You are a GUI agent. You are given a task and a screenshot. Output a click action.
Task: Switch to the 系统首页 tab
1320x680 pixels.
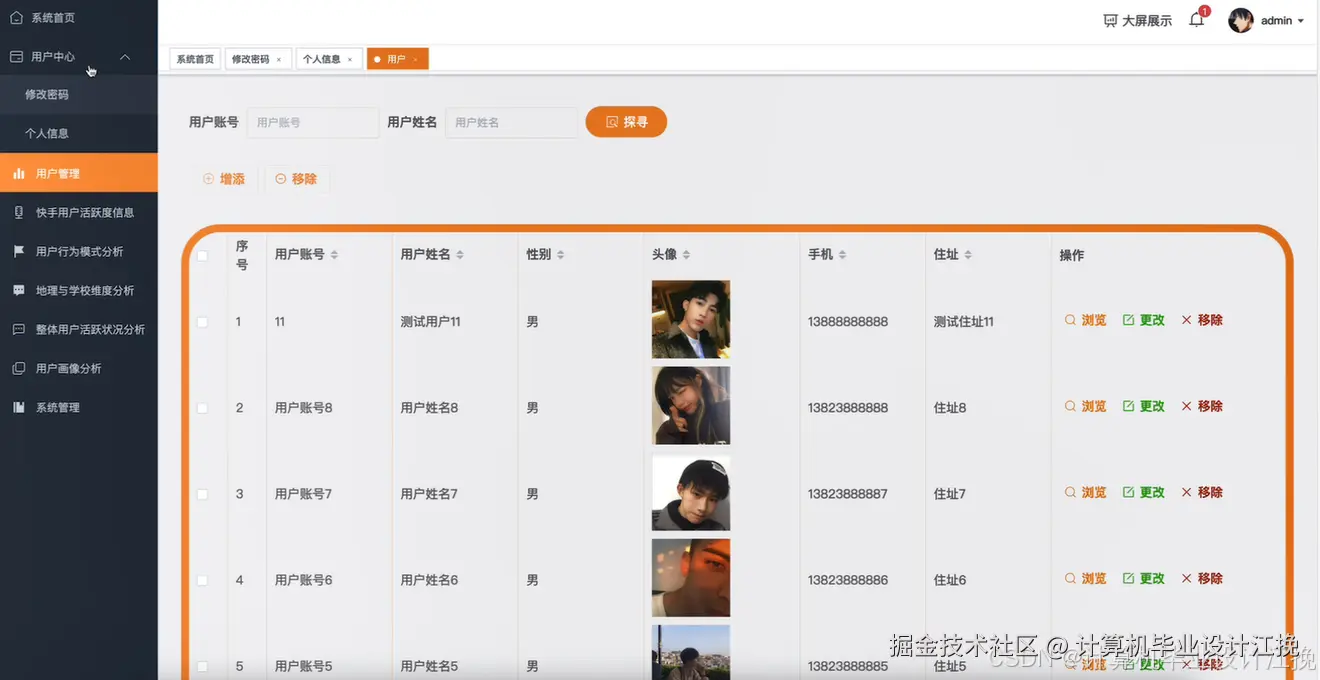coord(195,59)
